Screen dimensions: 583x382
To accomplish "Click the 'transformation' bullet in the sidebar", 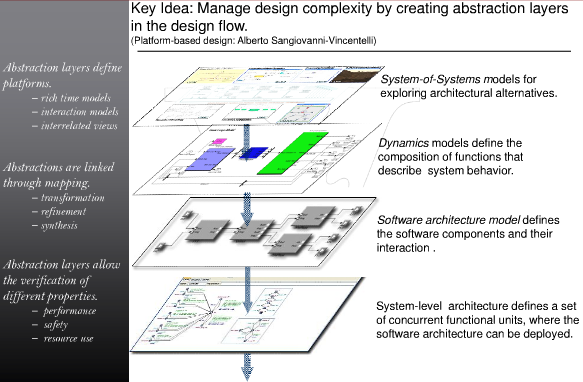I will click(x=68, y=198).
